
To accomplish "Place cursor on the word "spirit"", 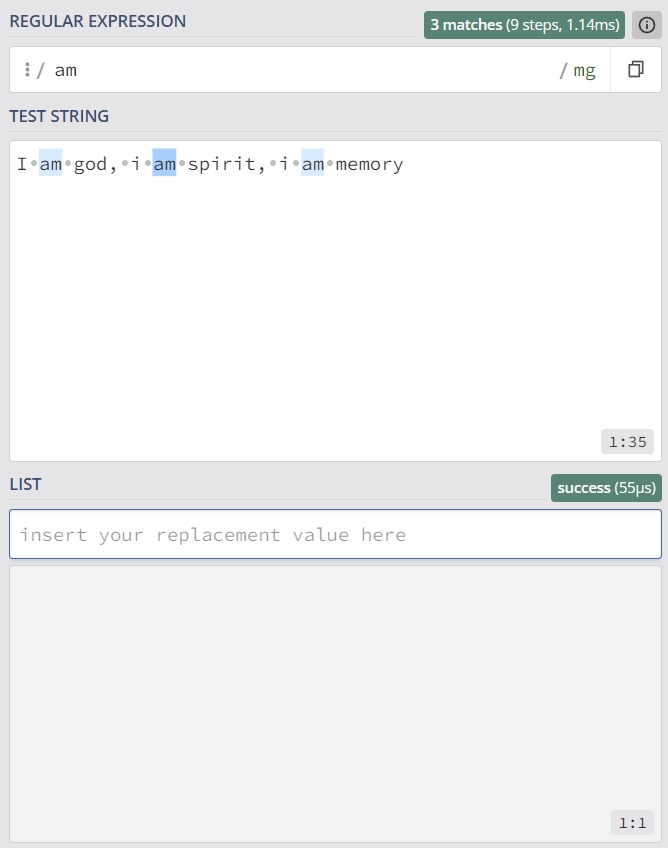I will tap(221, 164).
